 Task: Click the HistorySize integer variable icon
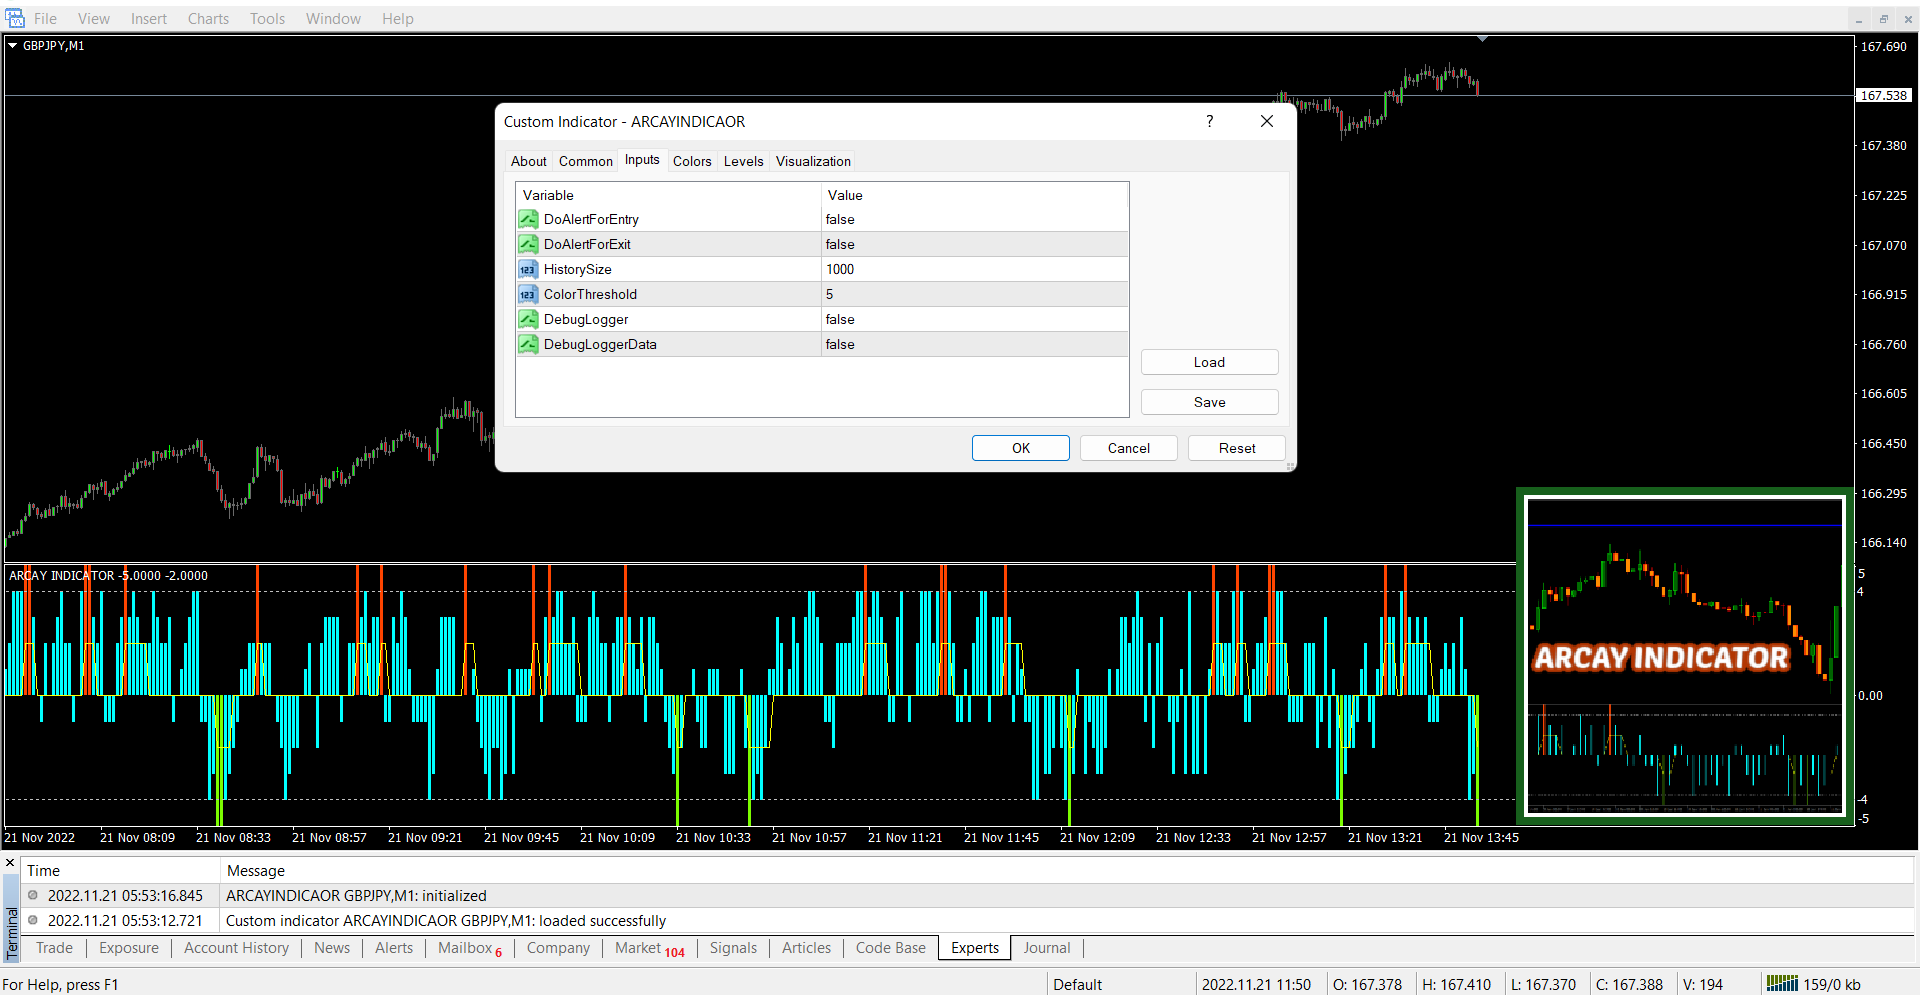[528, 269]
